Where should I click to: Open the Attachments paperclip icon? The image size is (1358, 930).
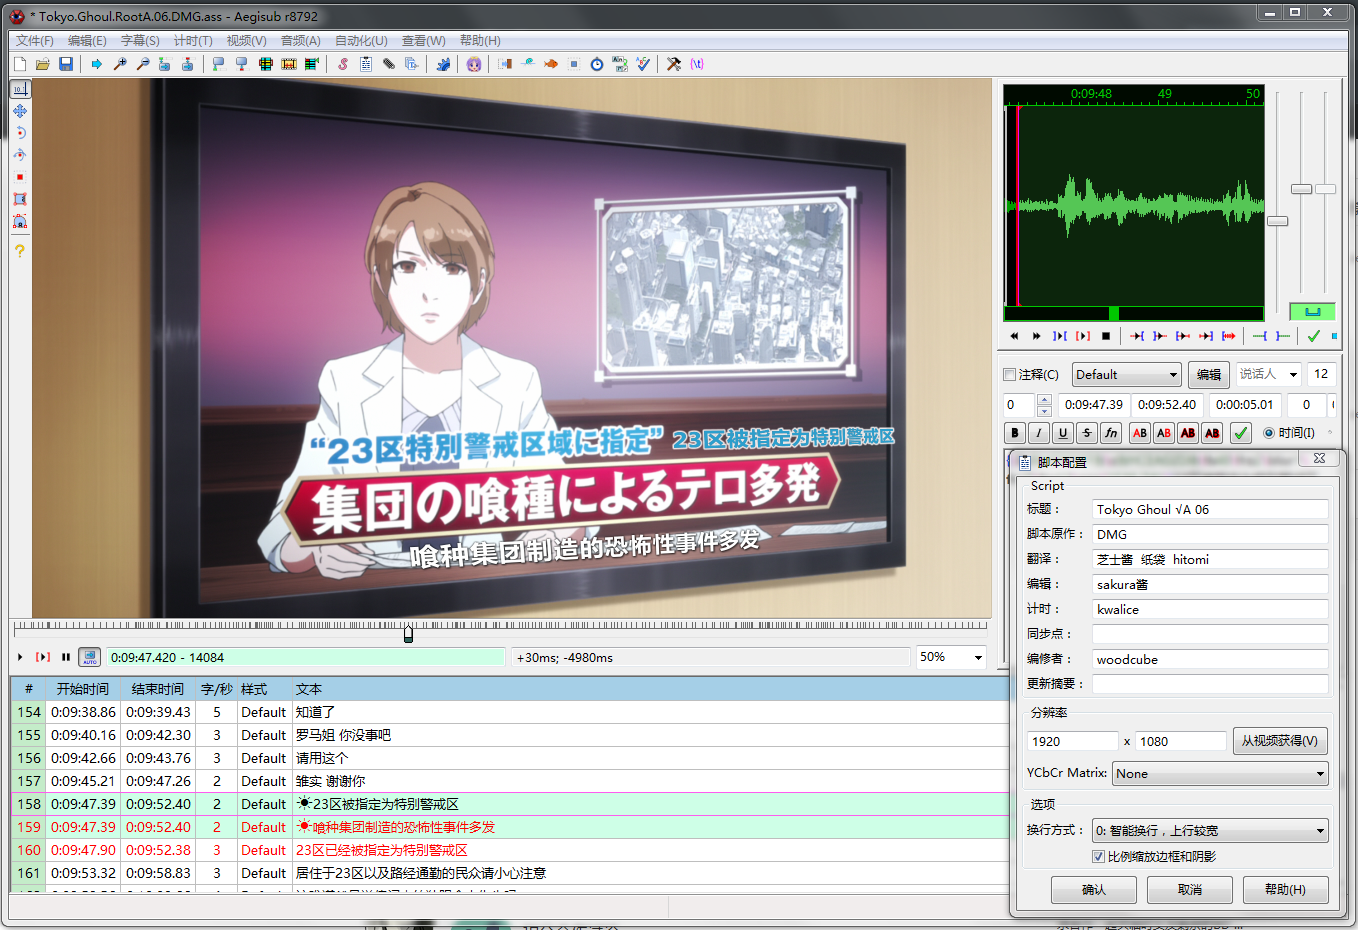coord(389,64)
